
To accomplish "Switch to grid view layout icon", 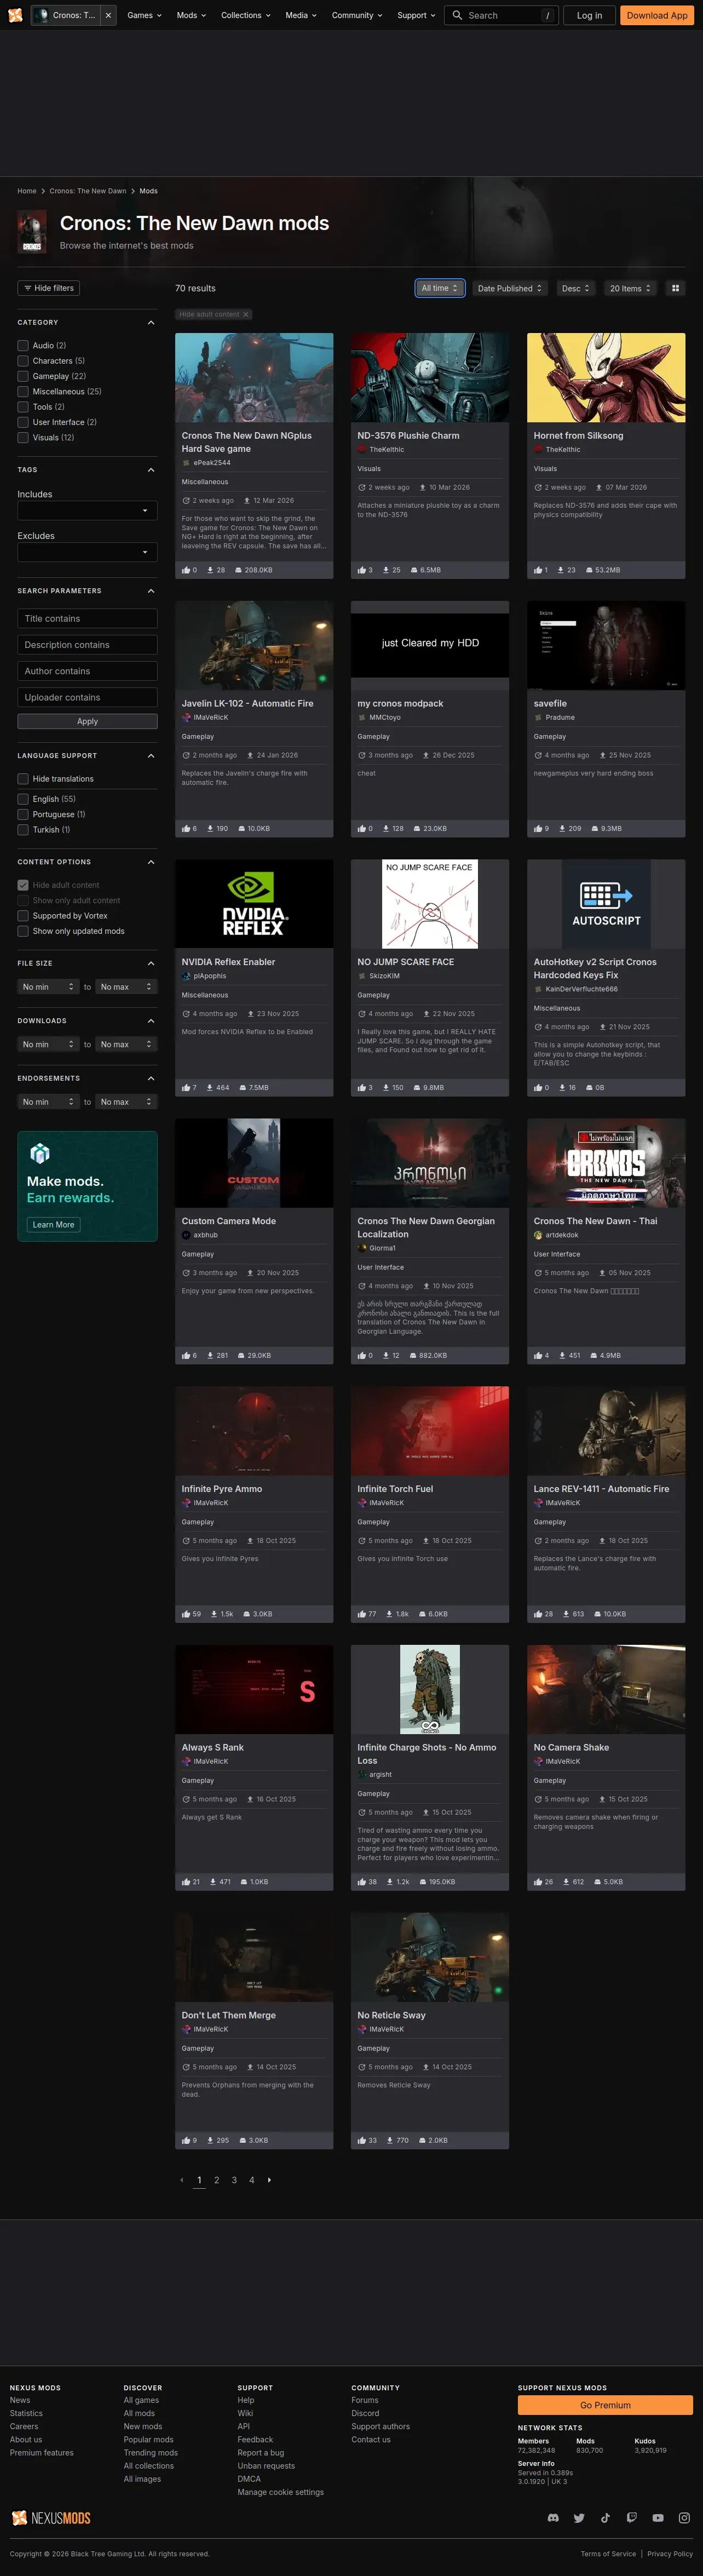I will click(x=676, y=288).
